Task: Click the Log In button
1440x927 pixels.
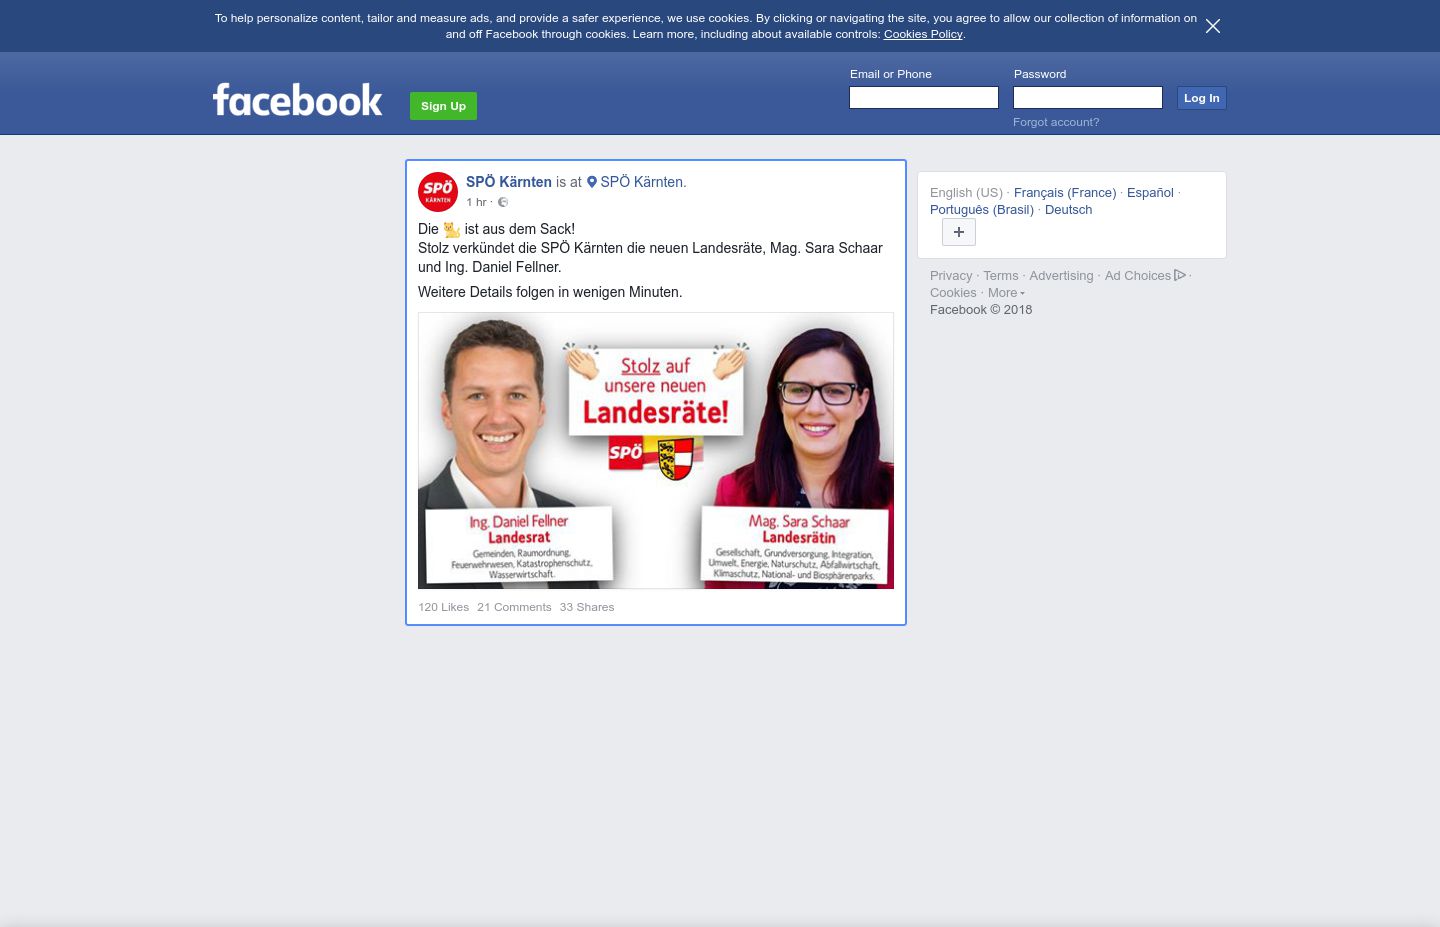Action: (x=1201, y=98)
